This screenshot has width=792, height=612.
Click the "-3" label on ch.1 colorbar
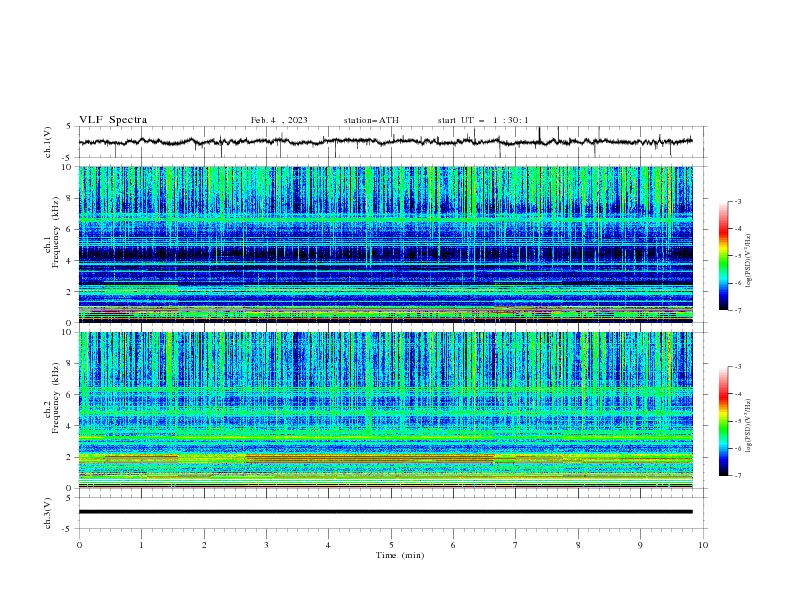tap(738, 201)
